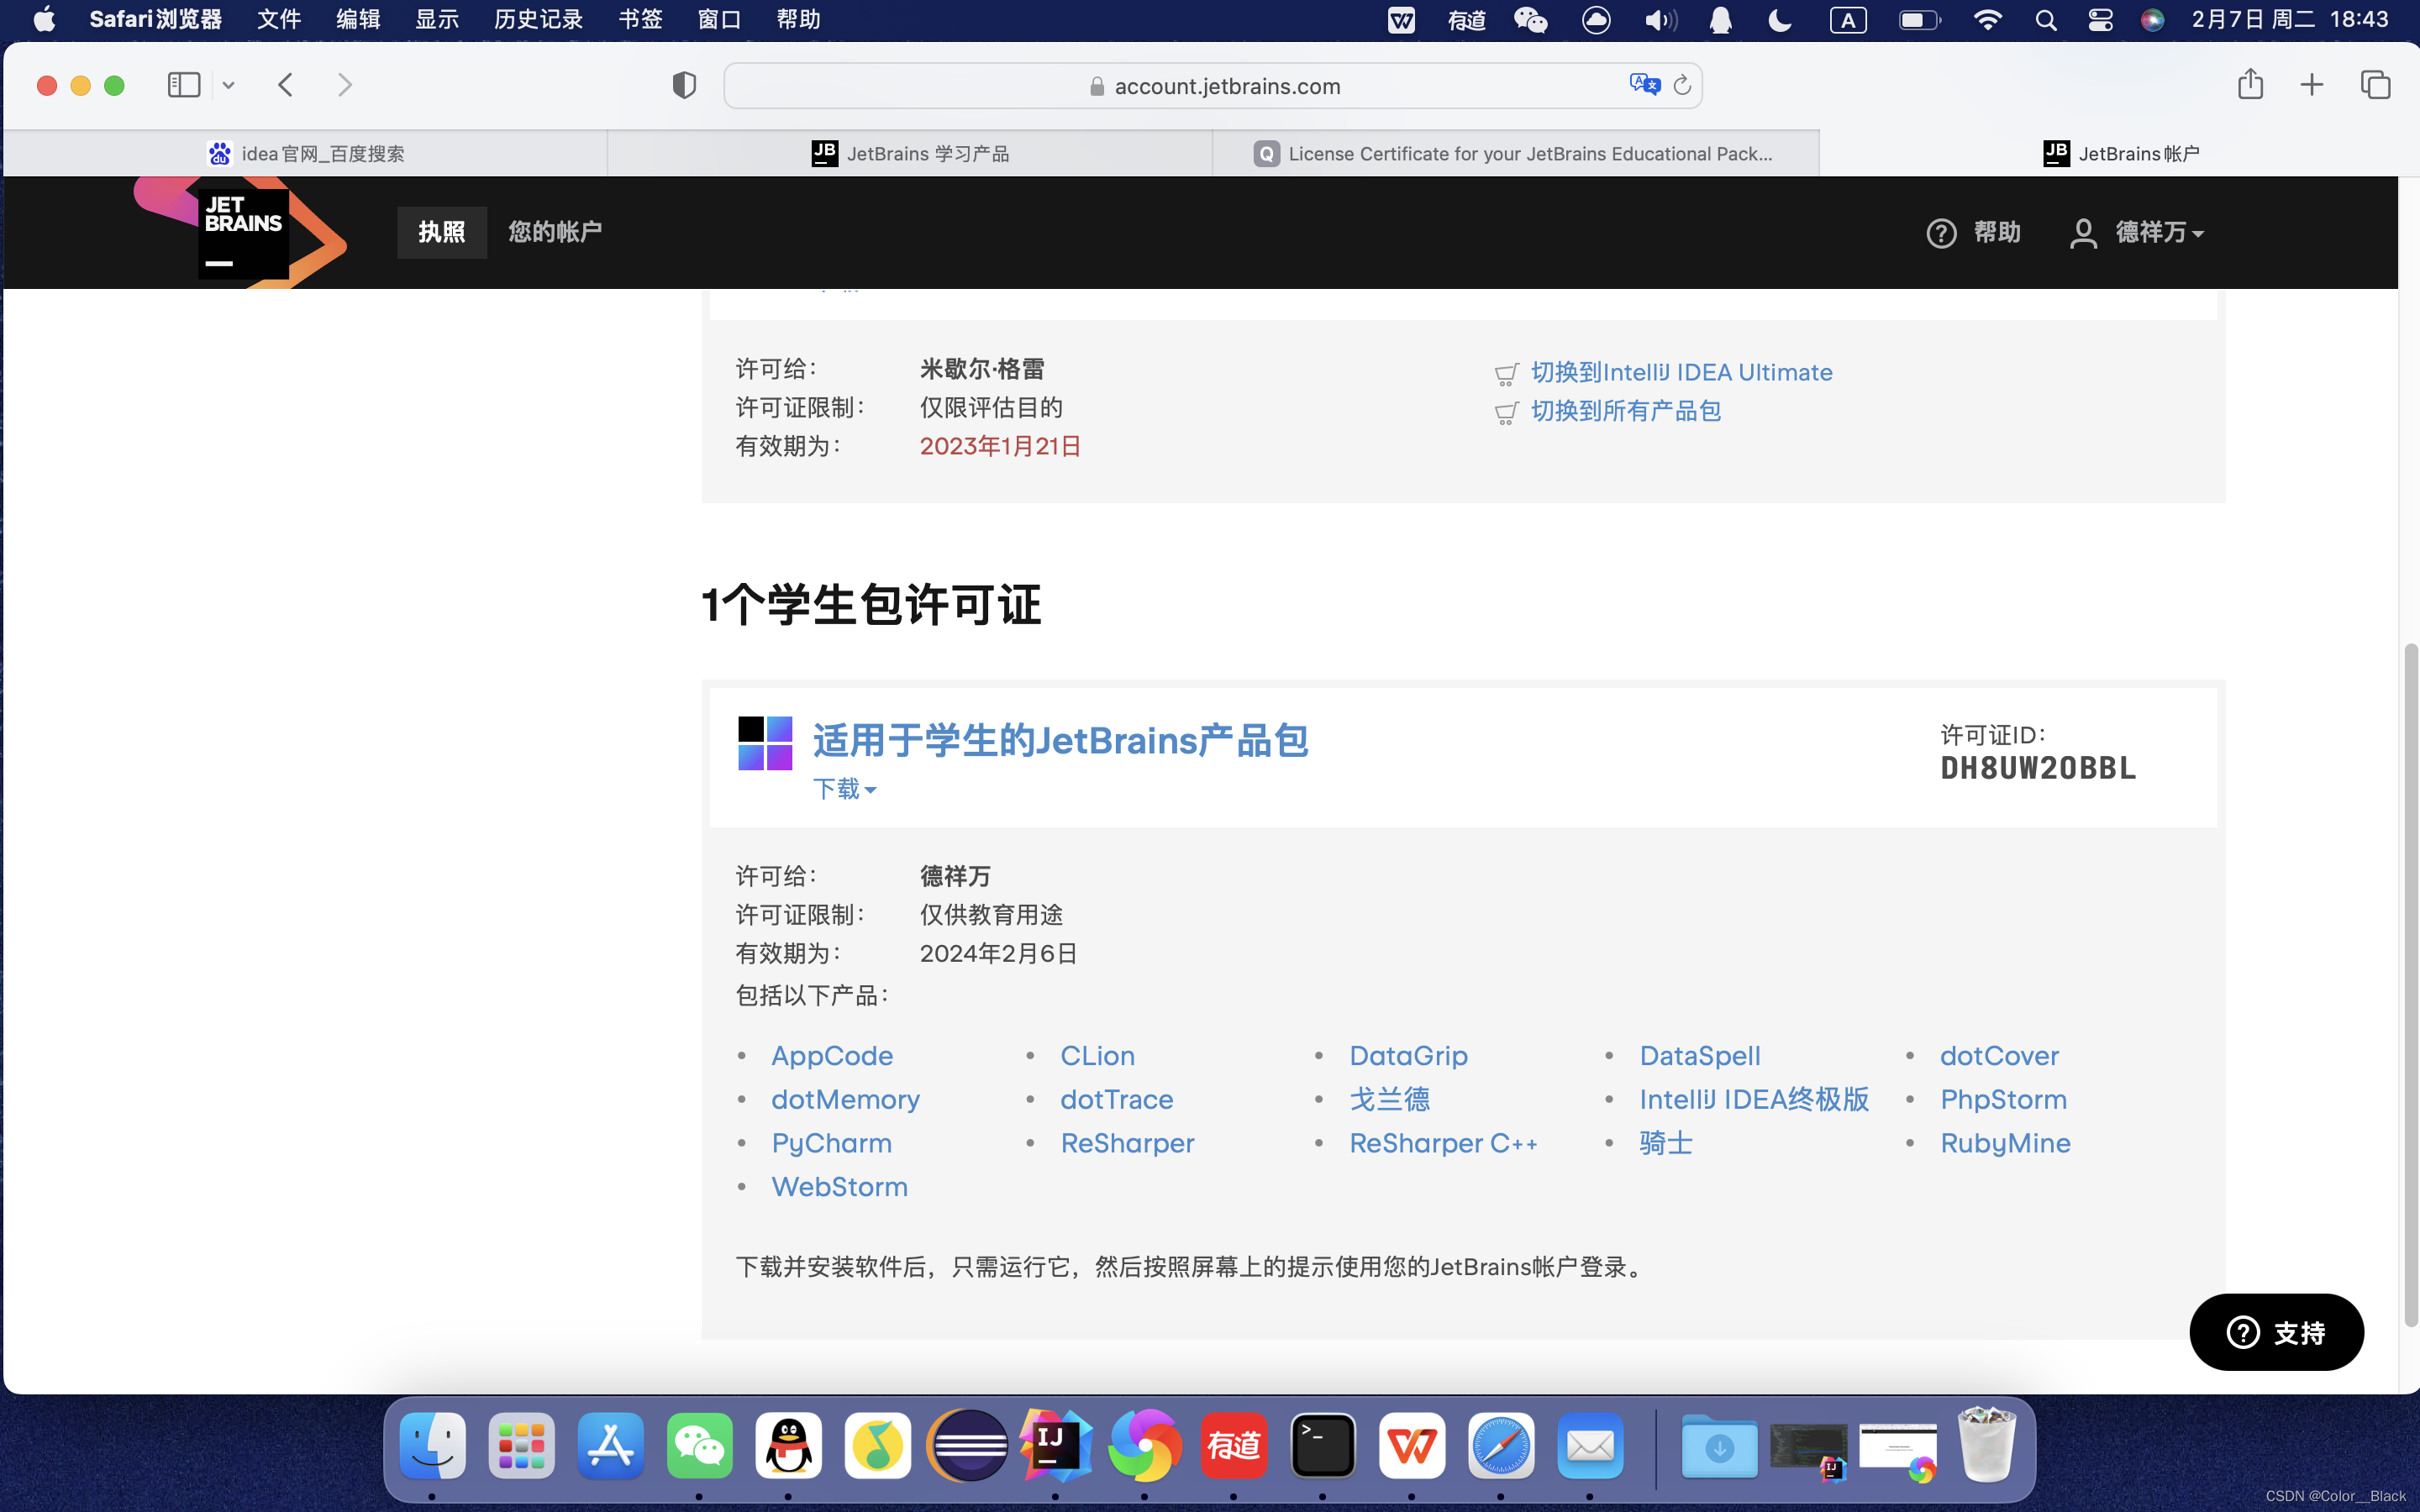Reload the page with the refresh icon
Image resolution: width=2420 pixels, height=1512 pixels.
coord(1682,86)
